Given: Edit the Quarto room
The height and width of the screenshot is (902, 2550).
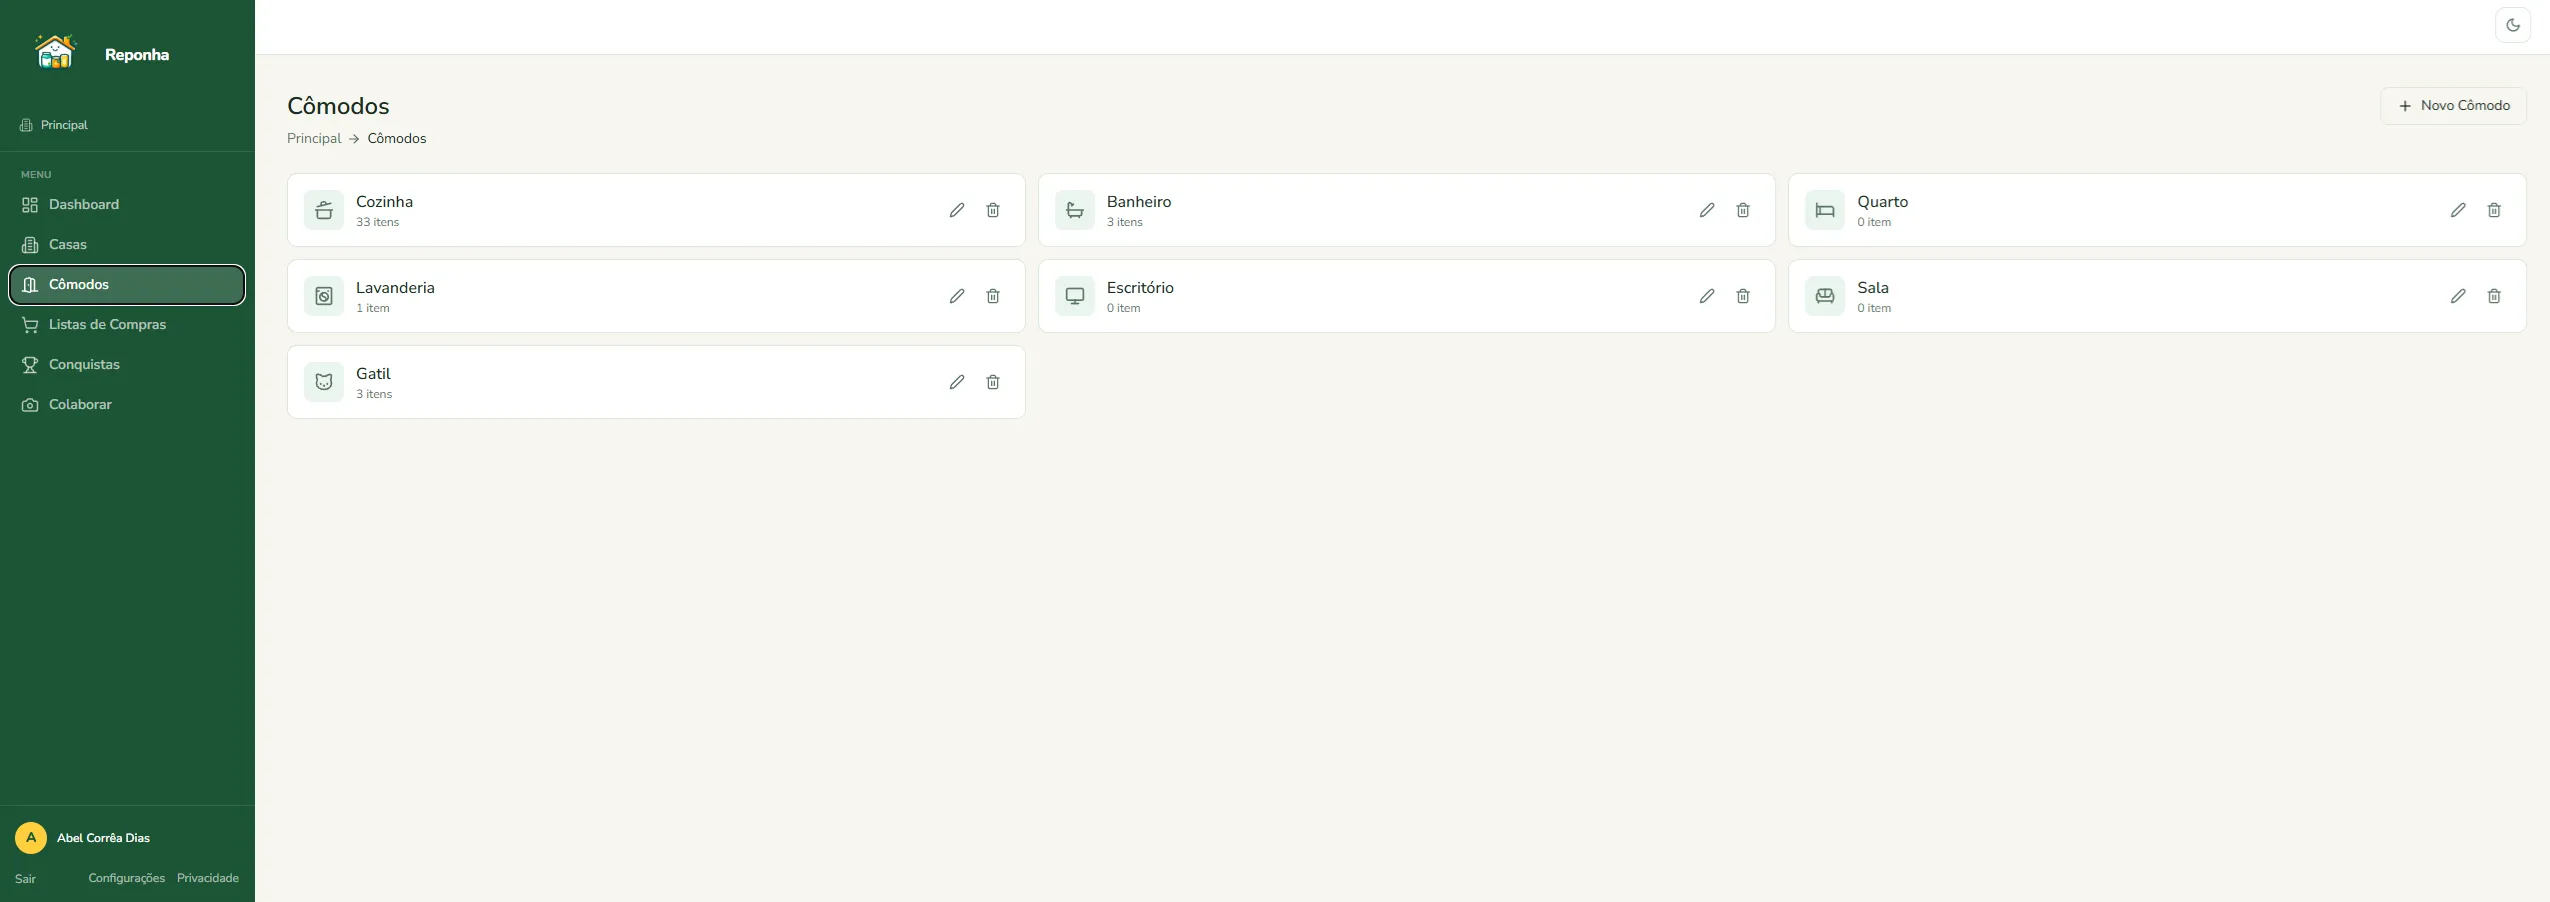Looking at the screenshot, I should 2458,210.
